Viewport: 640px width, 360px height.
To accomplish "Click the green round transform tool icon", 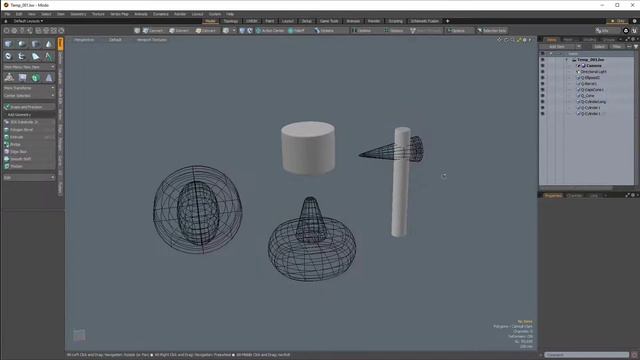I will [36, 78].
